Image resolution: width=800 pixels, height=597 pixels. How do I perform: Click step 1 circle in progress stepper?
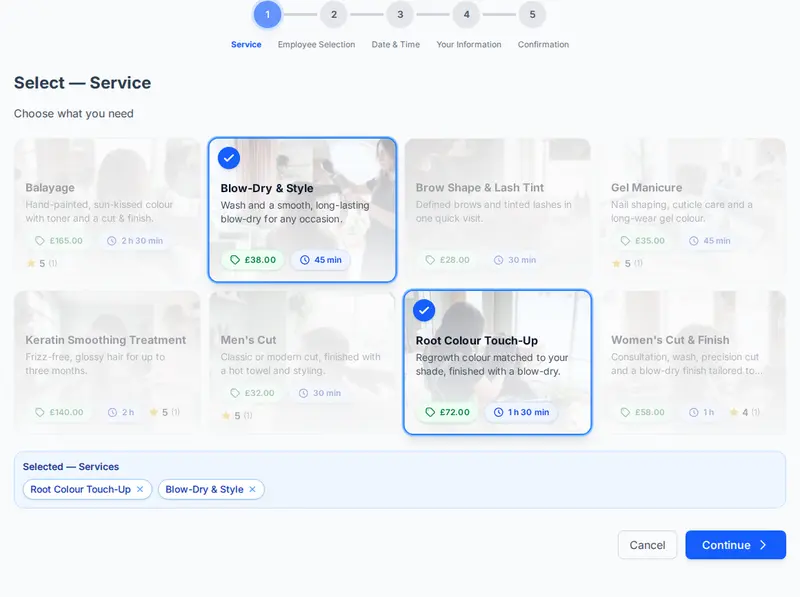point(267,14)
